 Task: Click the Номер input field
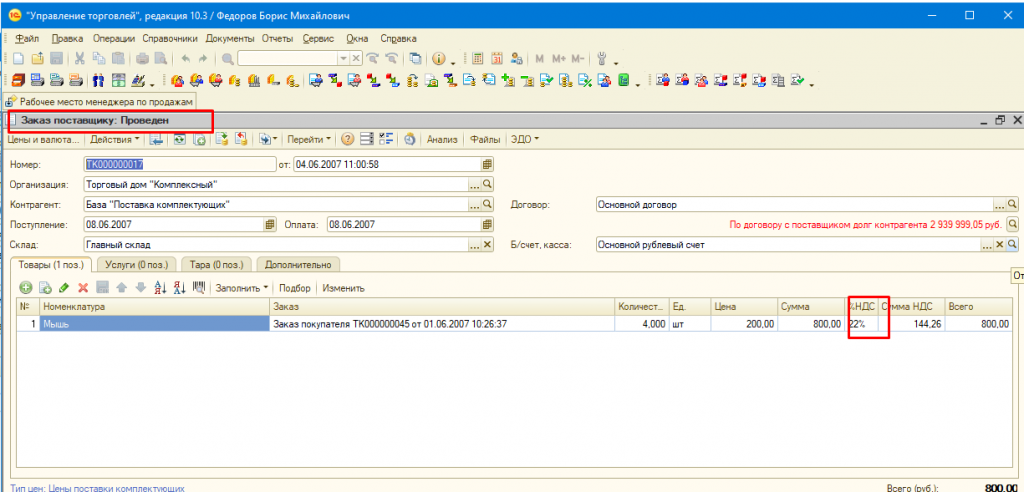pyautogui.click(x=178, y=164)
